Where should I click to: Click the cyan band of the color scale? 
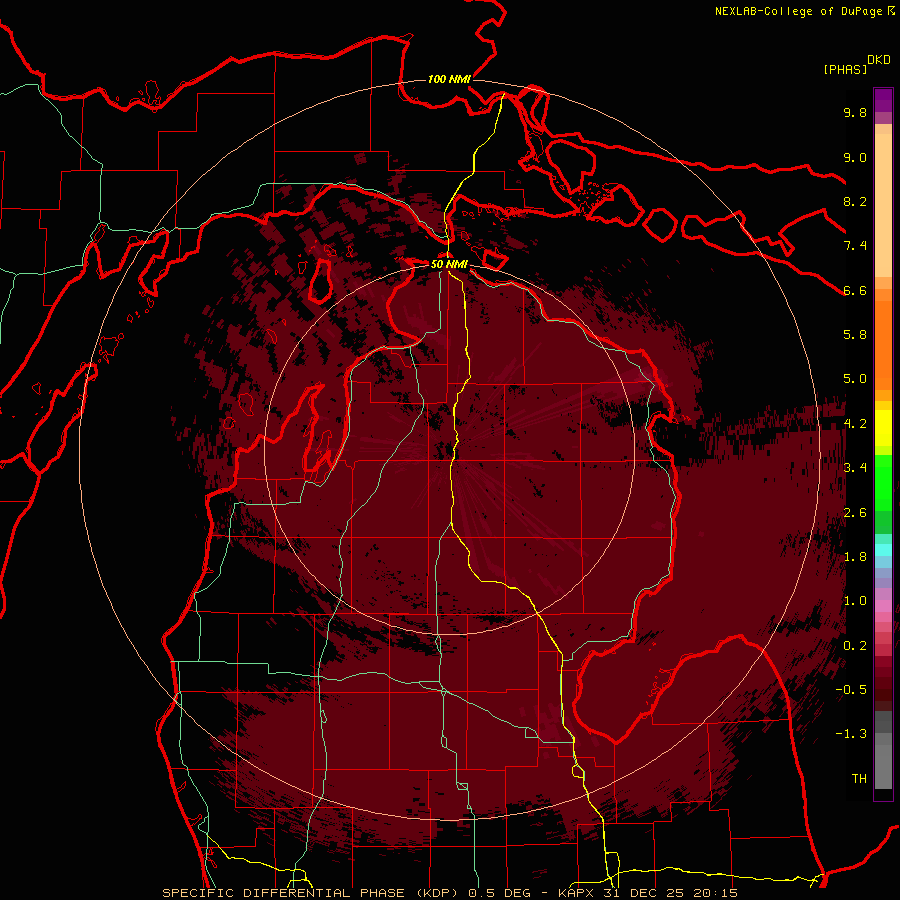click(x=883, y=550)
